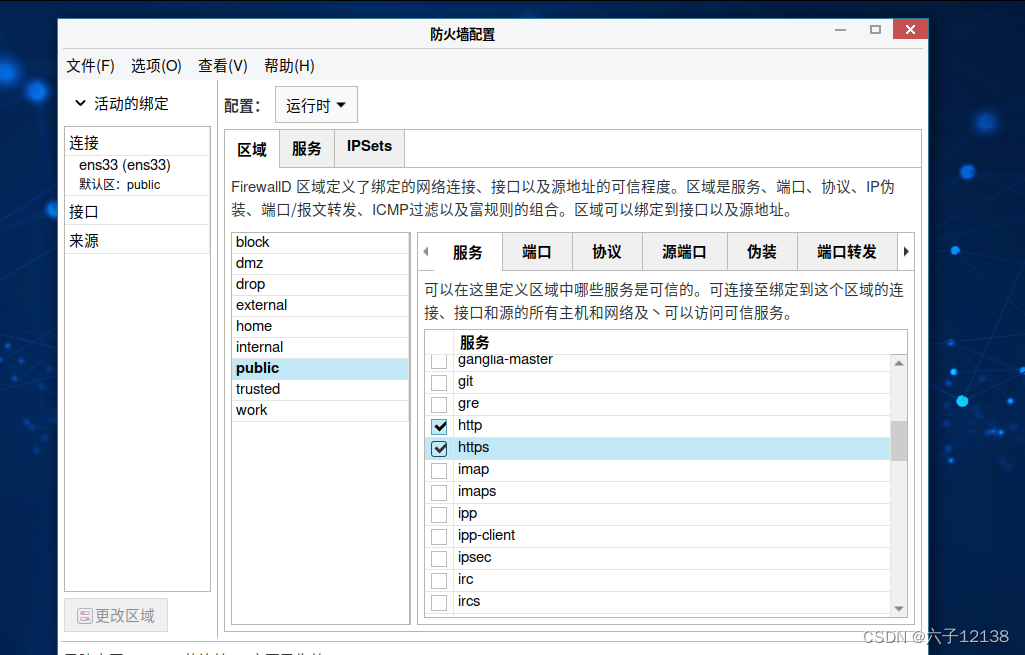The height and width of the screenshot is (655, 1025).
Task: Select the internal zone
Action: point(320,347)
